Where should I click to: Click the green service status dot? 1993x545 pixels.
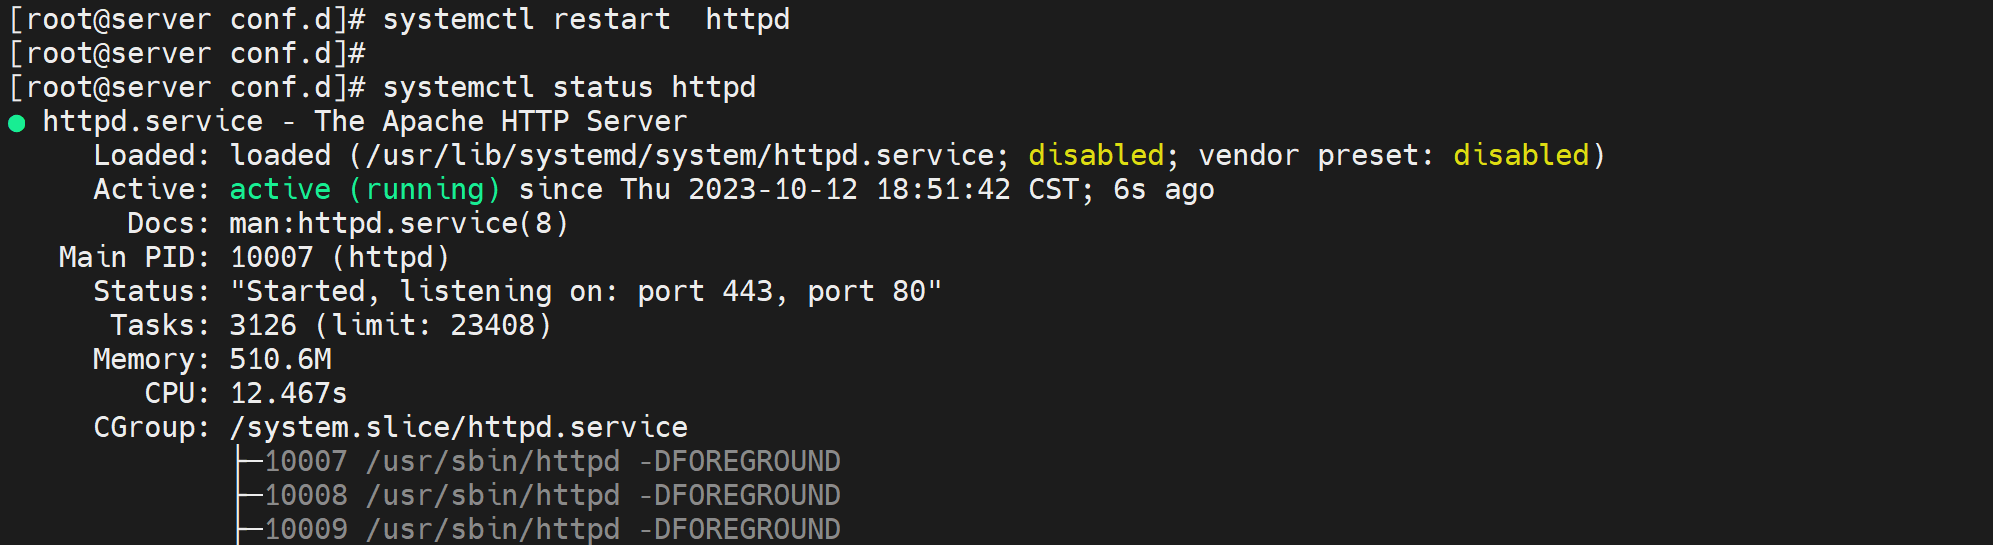[17, 123]
